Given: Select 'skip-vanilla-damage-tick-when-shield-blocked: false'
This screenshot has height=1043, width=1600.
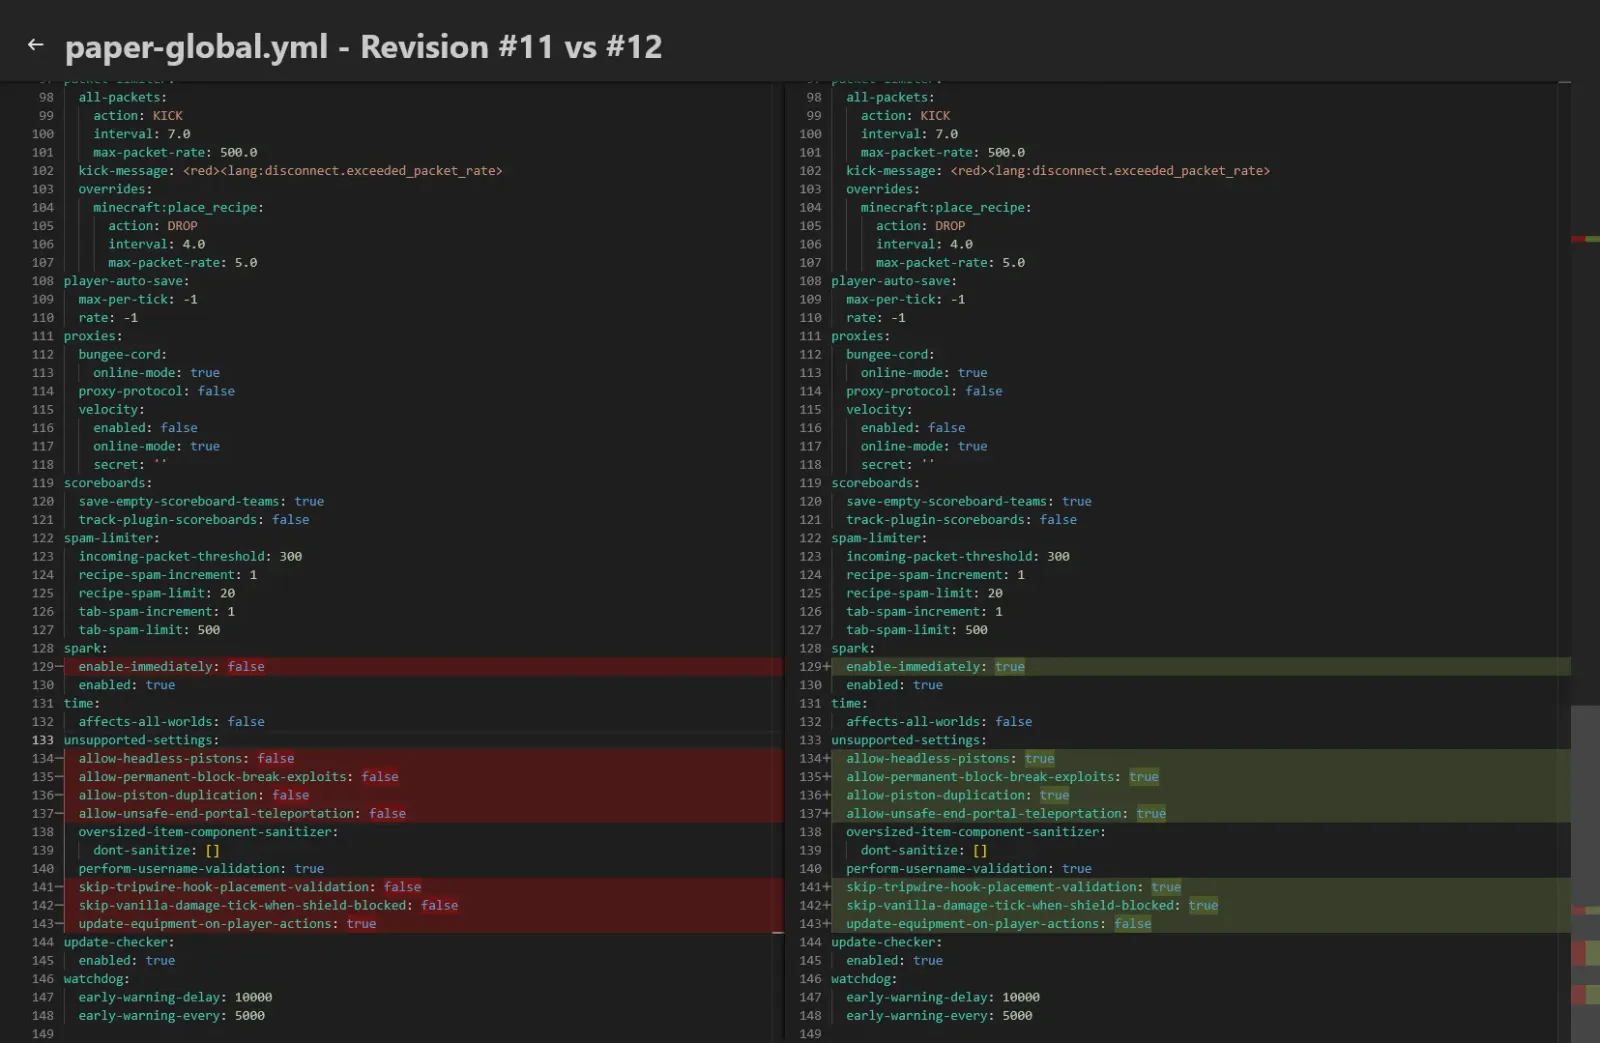Looking at the screenshot, I should pyautogui.click(x=268, y=906).
